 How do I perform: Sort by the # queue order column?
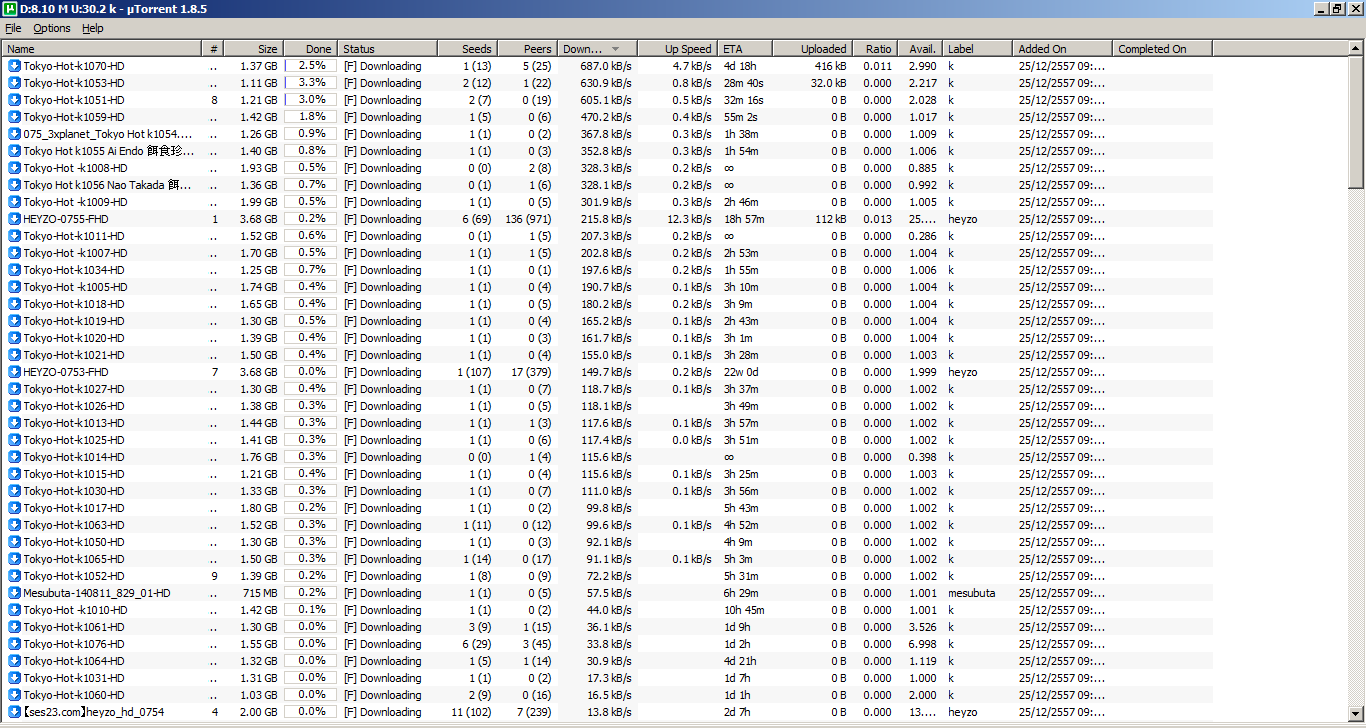[x=214, y=48]
